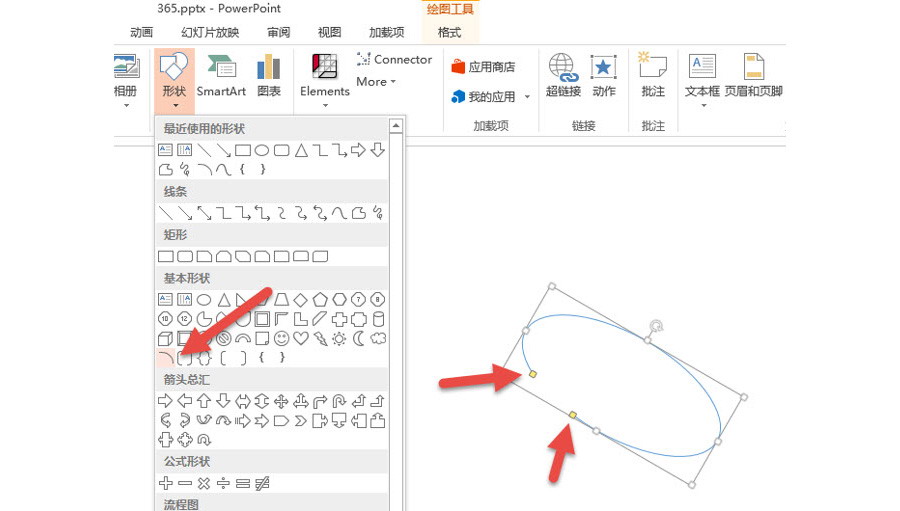Click the Connector button

tap(394, 59)
